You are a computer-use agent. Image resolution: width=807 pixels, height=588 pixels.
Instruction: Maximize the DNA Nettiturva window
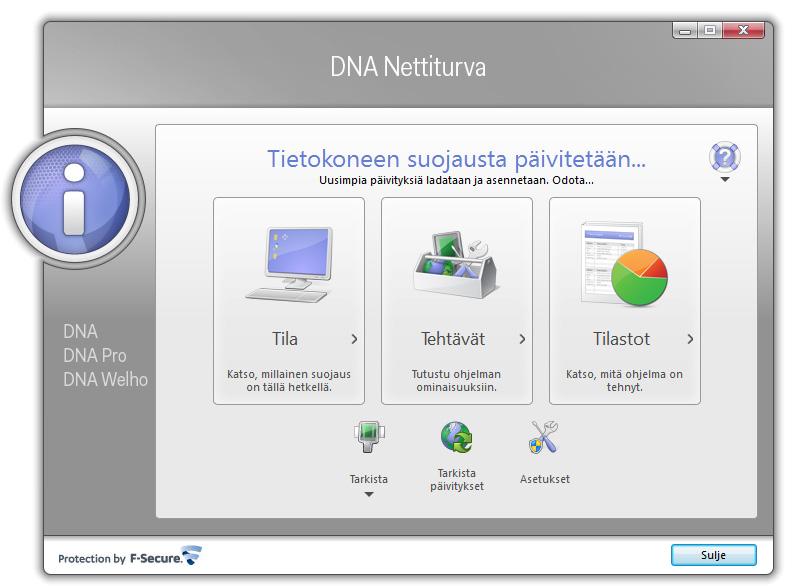(710, 30)
